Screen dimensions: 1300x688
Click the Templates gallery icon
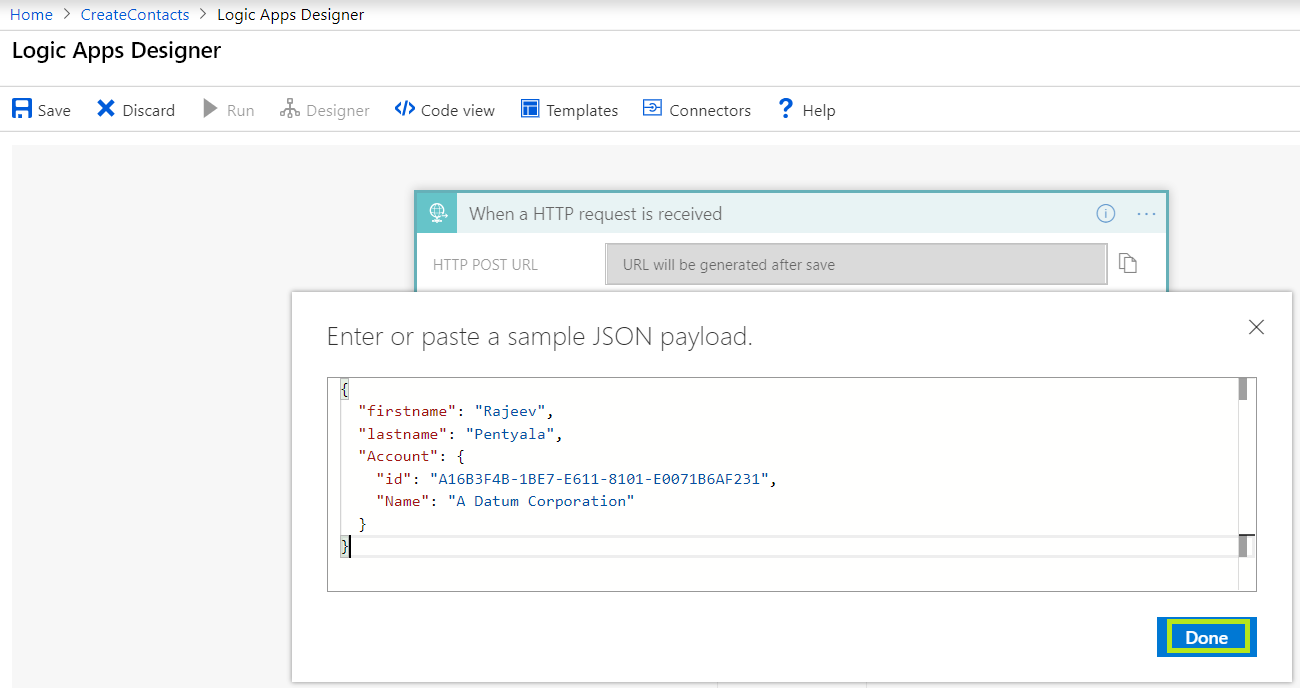[529, 109]
